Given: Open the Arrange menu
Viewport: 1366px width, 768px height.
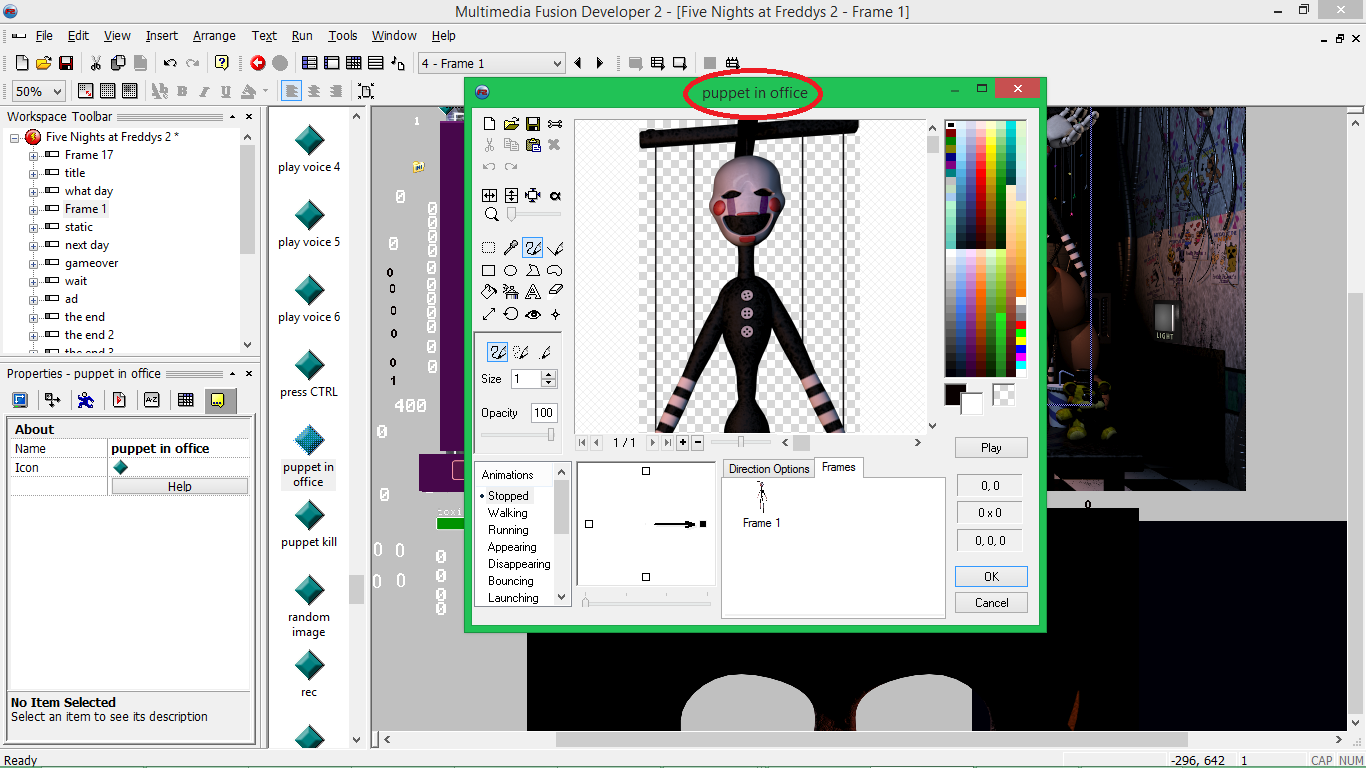Looking at the screenshot, I should coord(214,36).
